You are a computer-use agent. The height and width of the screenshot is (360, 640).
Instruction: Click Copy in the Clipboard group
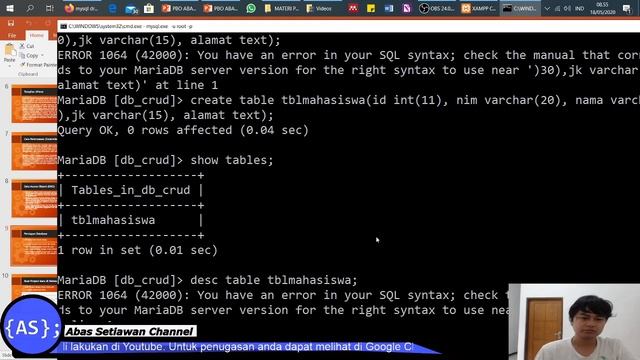click(x=29, y=55)
